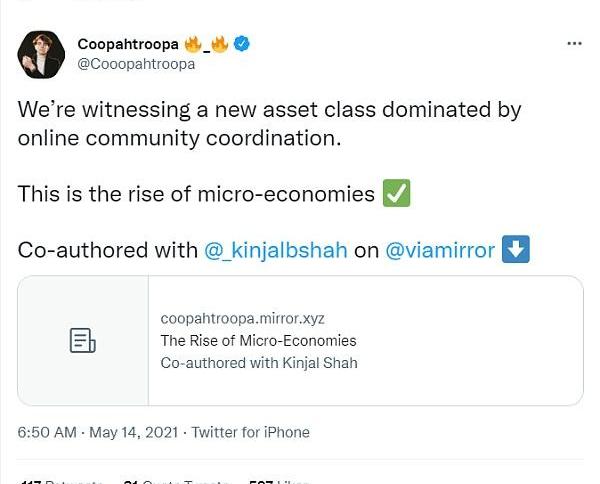Click the 6:50 AM timestamp

47,433
